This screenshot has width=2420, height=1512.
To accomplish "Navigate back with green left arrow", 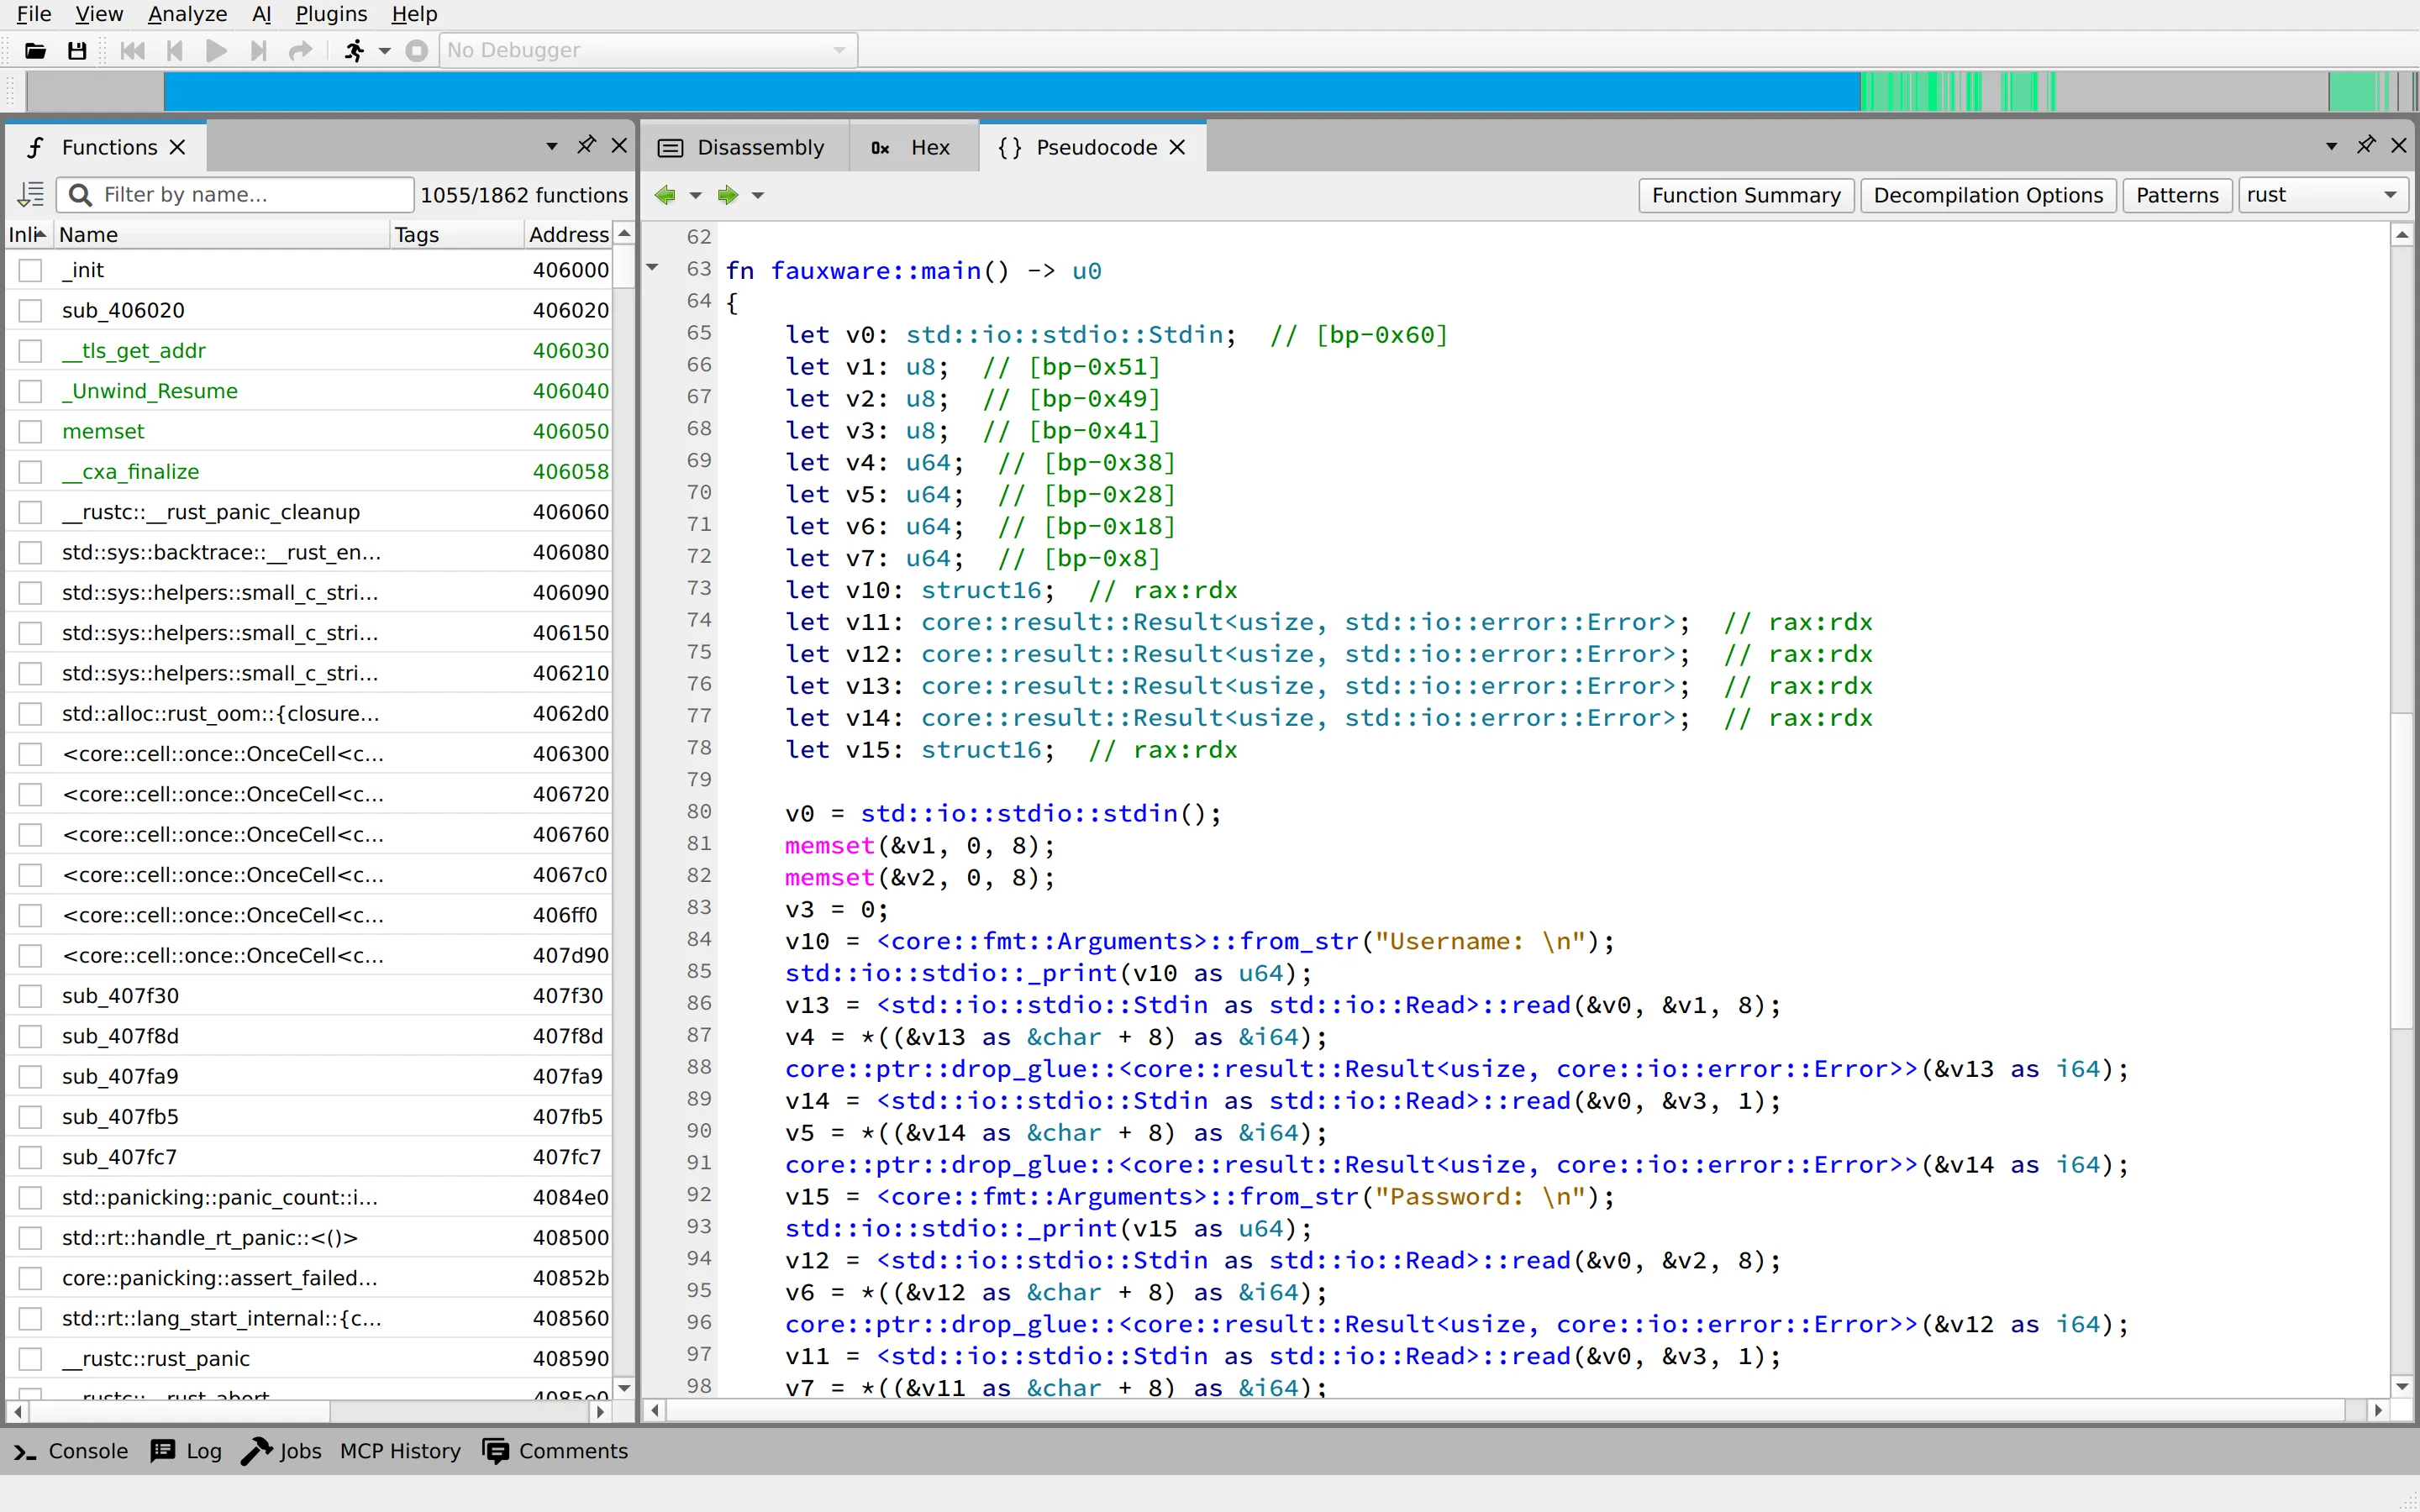I will [665, 195].
